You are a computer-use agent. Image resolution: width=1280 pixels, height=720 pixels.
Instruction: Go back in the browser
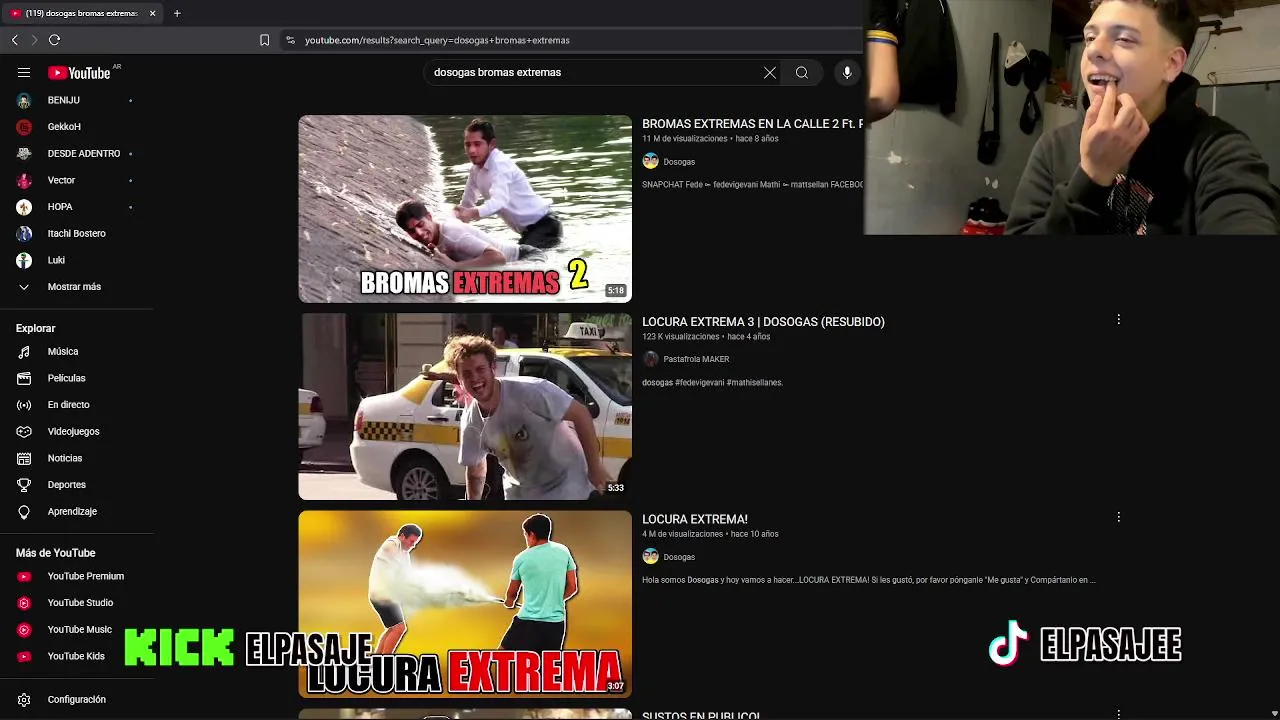click(x=14, y=40)
